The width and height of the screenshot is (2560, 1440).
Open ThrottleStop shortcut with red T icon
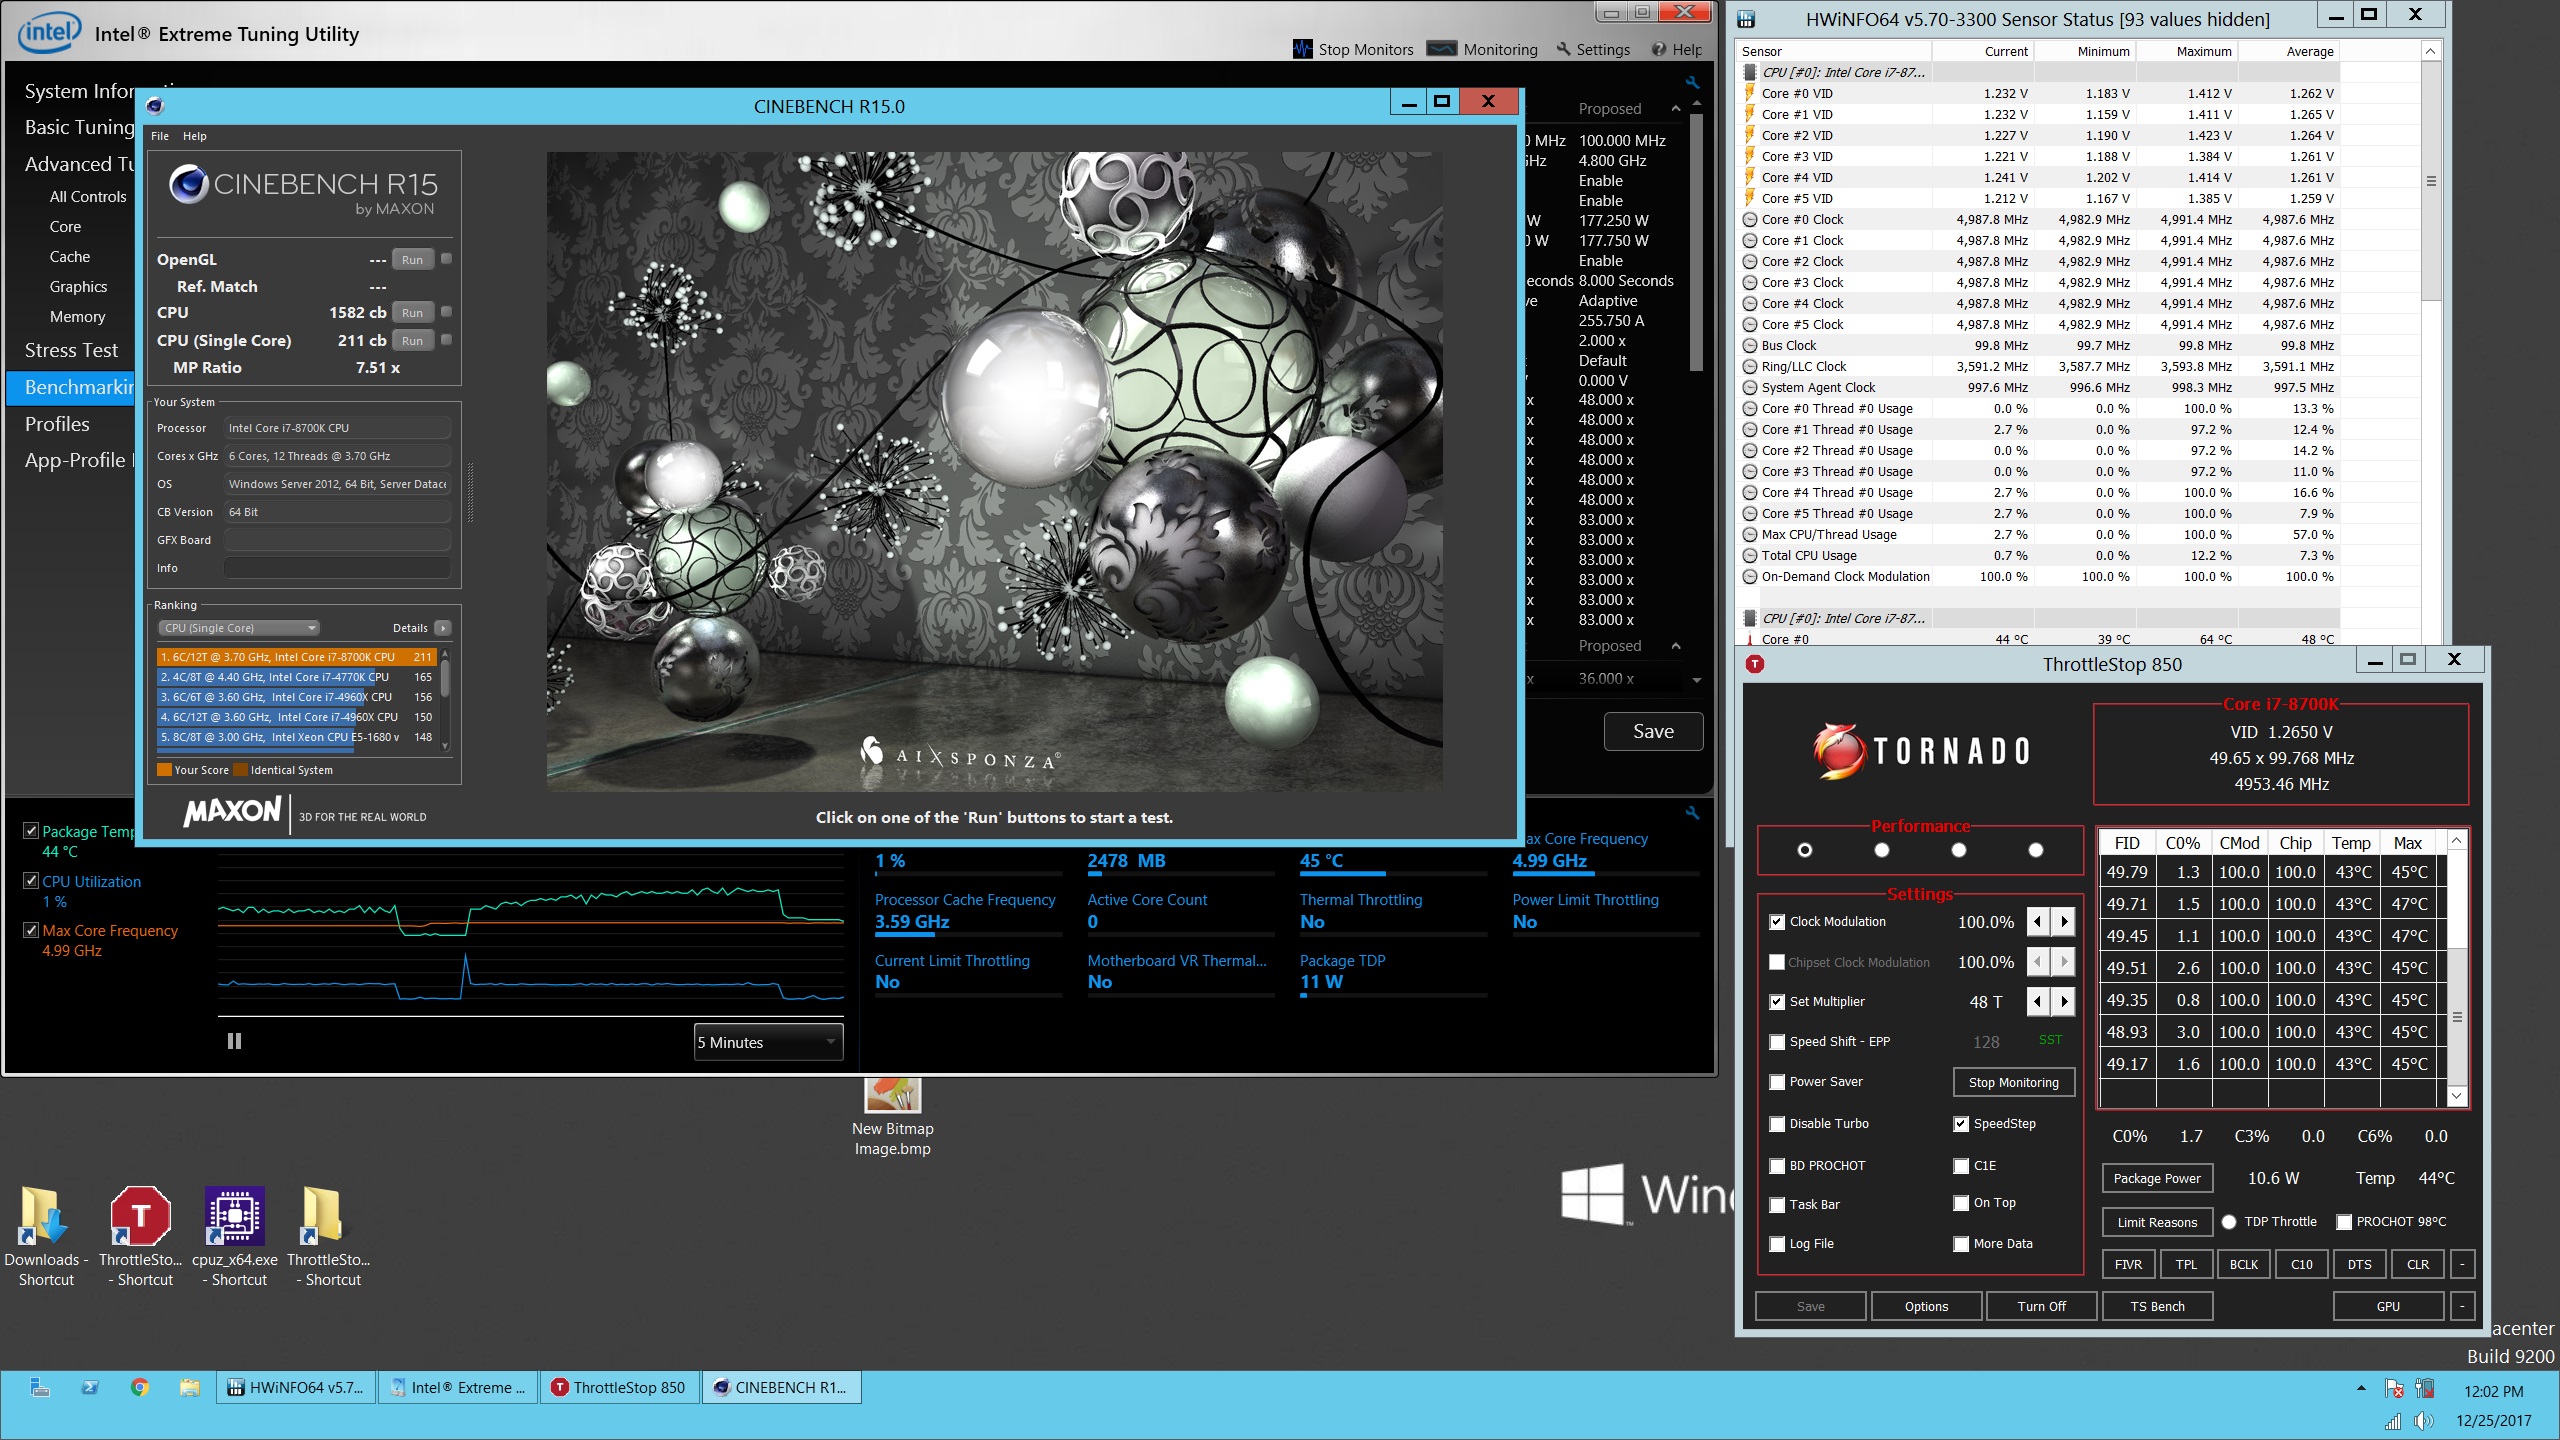140,1235
